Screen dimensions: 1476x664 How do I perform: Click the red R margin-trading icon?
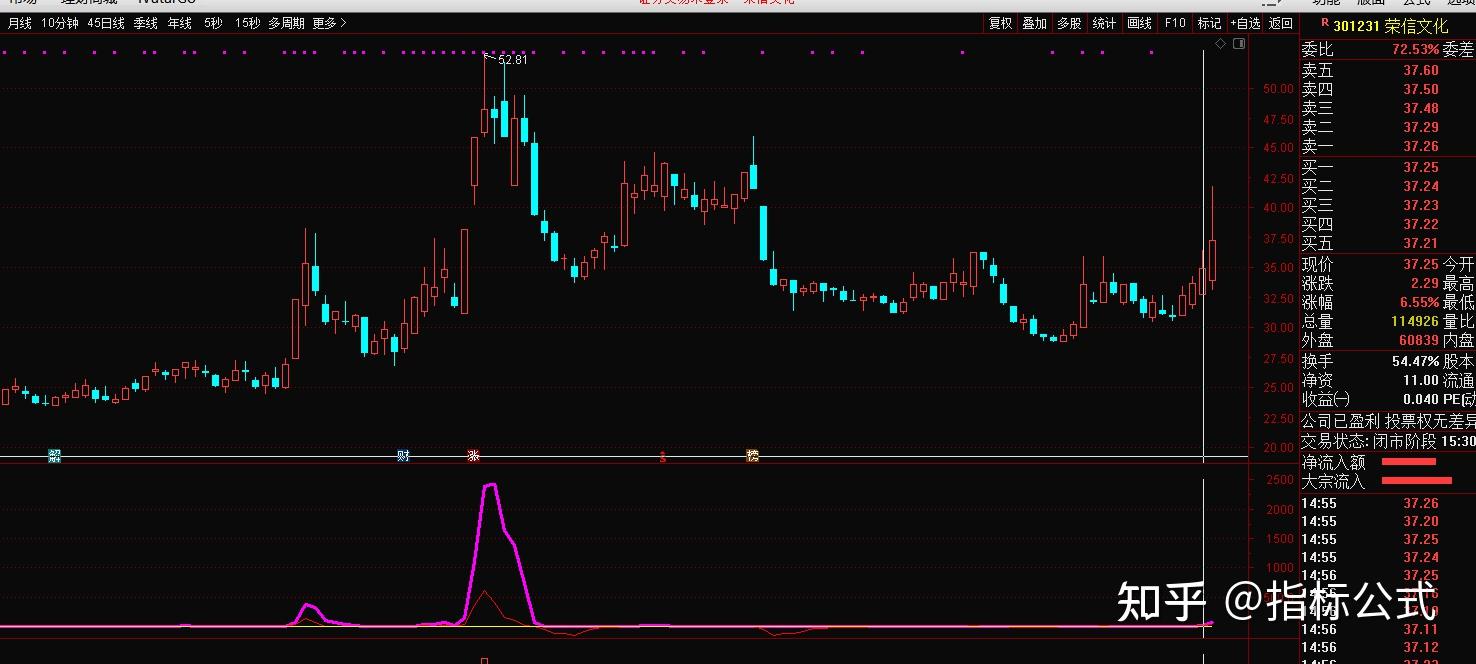pos(1325,22)
